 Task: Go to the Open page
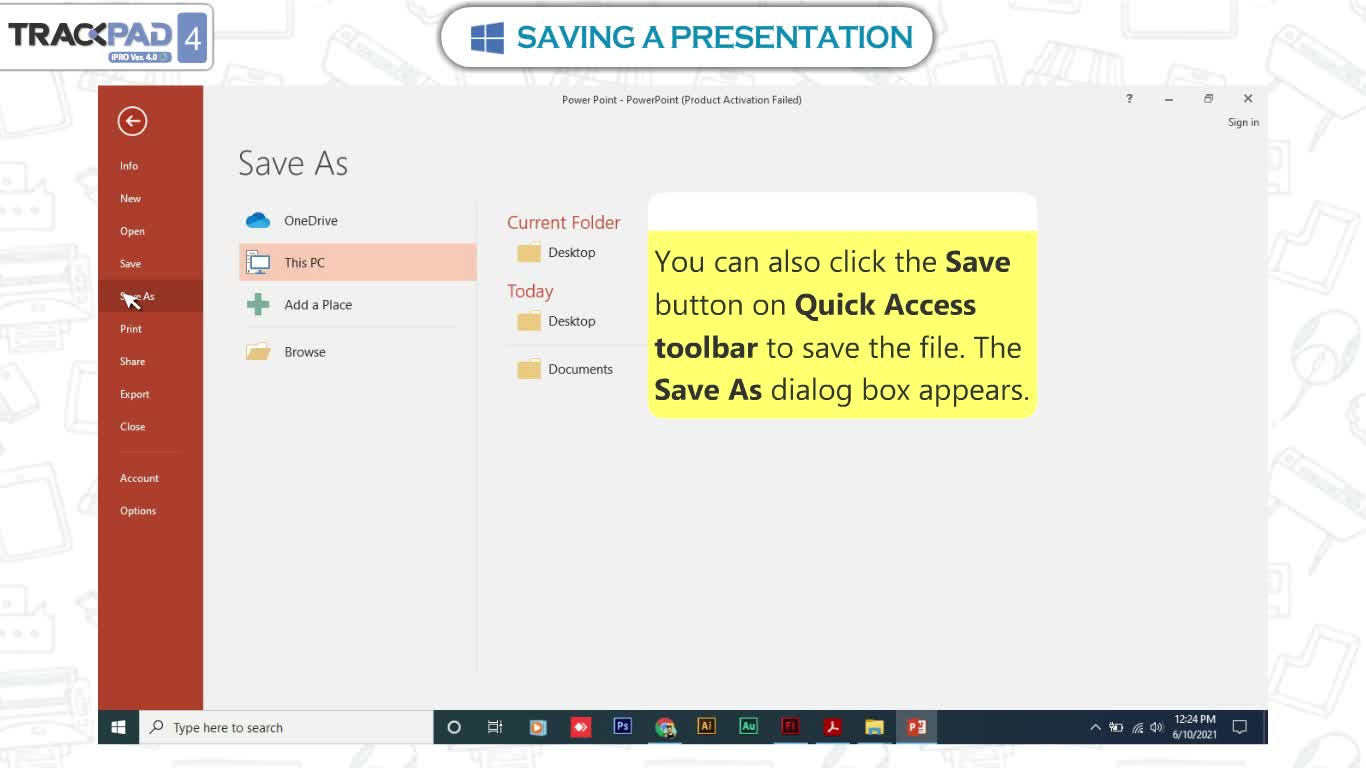tap(132, 231)
